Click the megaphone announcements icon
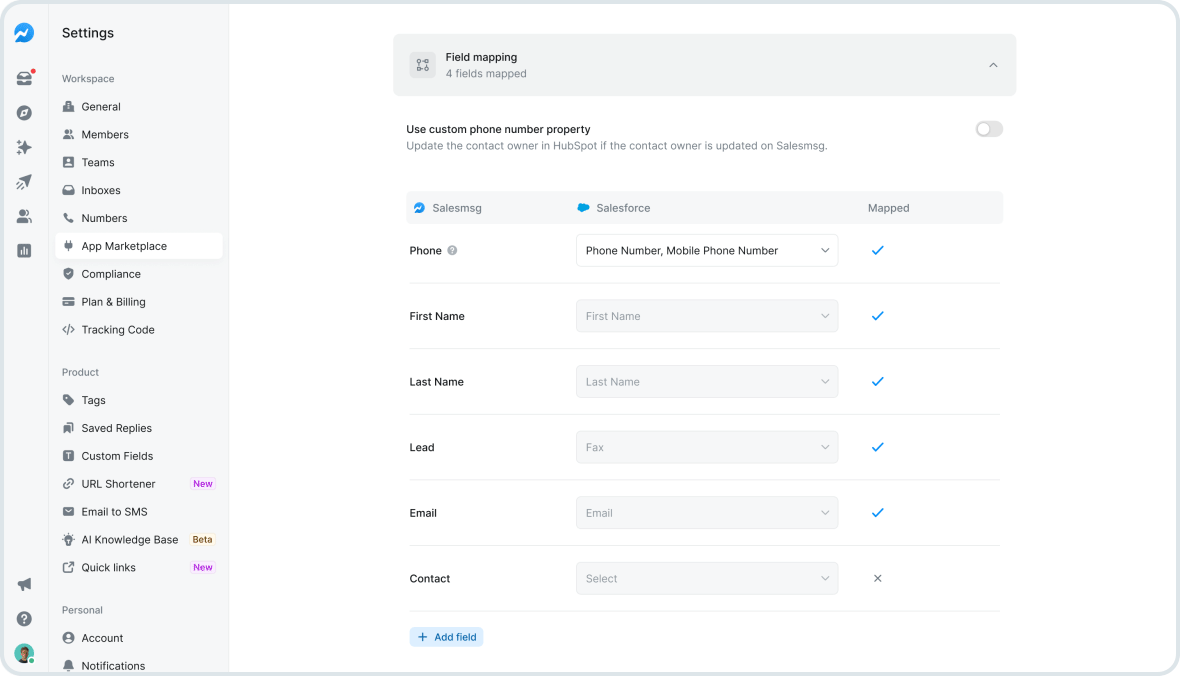The width and height of the screenshot is (1180, 676). (24, 584)
